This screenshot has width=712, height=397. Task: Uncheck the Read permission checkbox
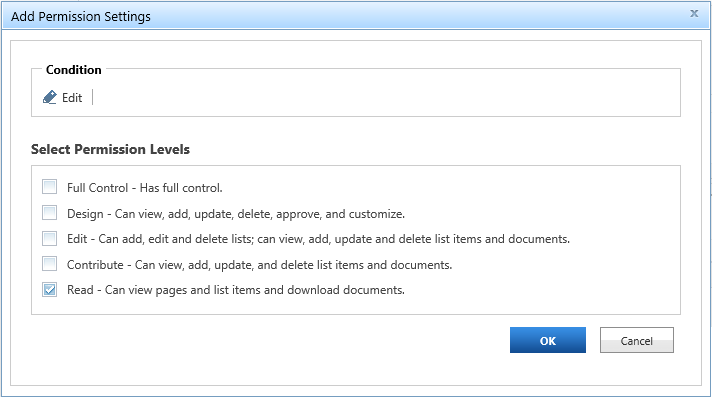coord(49,289)
